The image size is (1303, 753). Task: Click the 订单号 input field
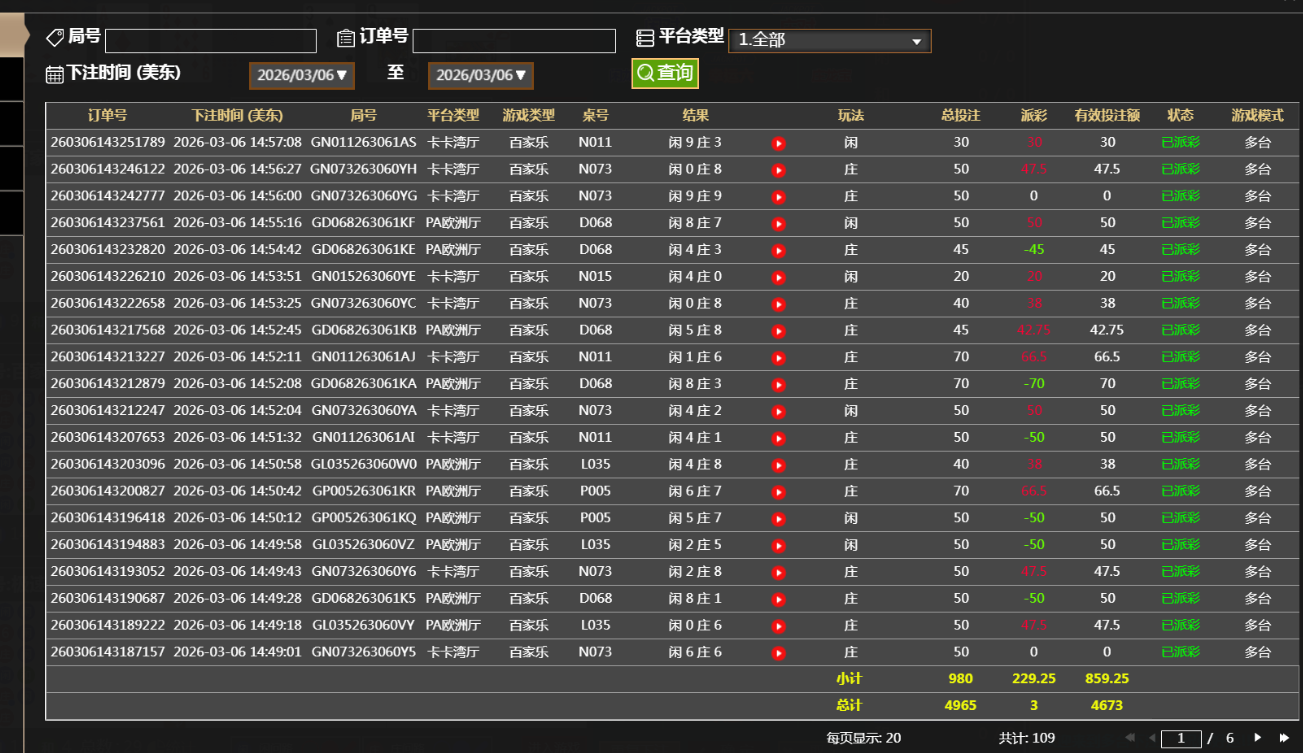pyautogui.click(x=513, y=41)
